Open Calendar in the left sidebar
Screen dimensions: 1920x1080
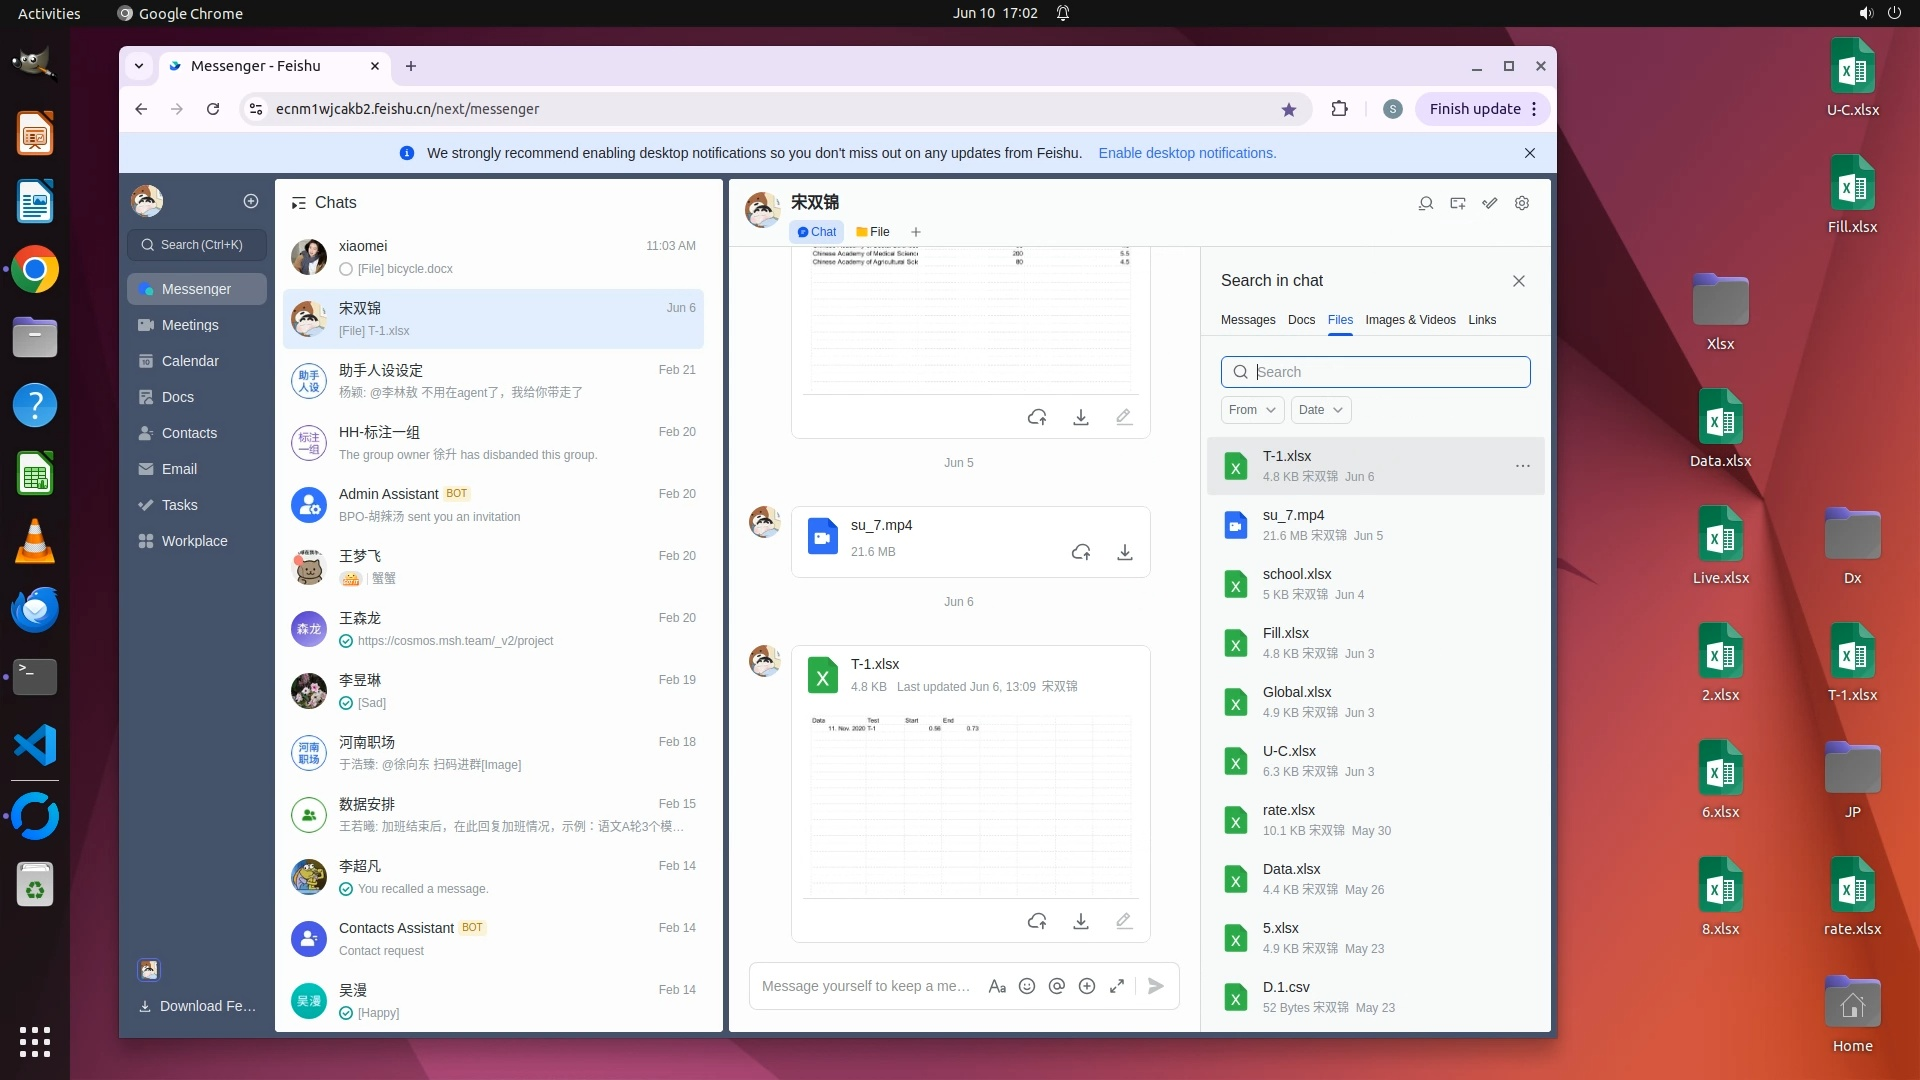[190, 361]
